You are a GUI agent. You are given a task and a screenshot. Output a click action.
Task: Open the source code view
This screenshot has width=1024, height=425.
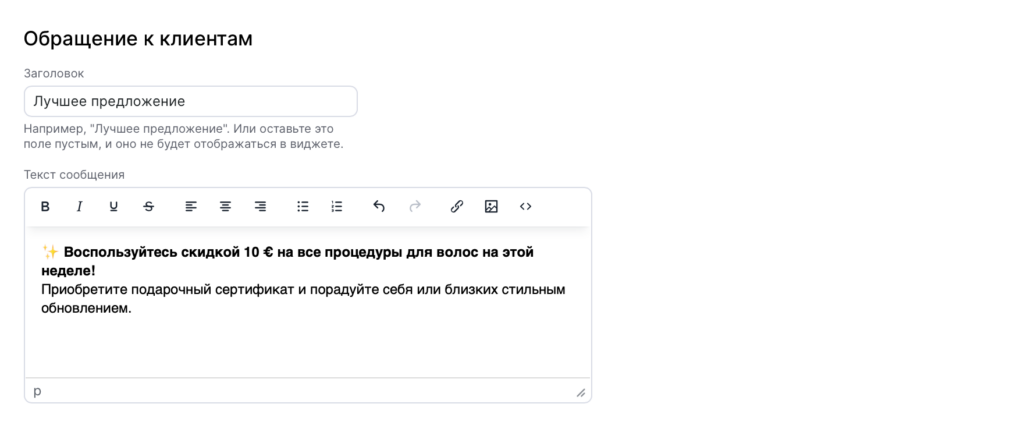coord(525,207)
